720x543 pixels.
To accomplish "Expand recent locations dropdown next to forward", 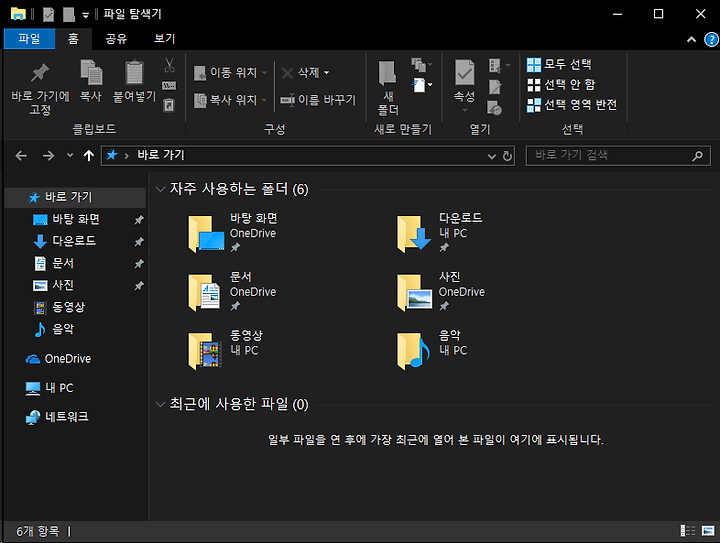I will coord(70,156).
